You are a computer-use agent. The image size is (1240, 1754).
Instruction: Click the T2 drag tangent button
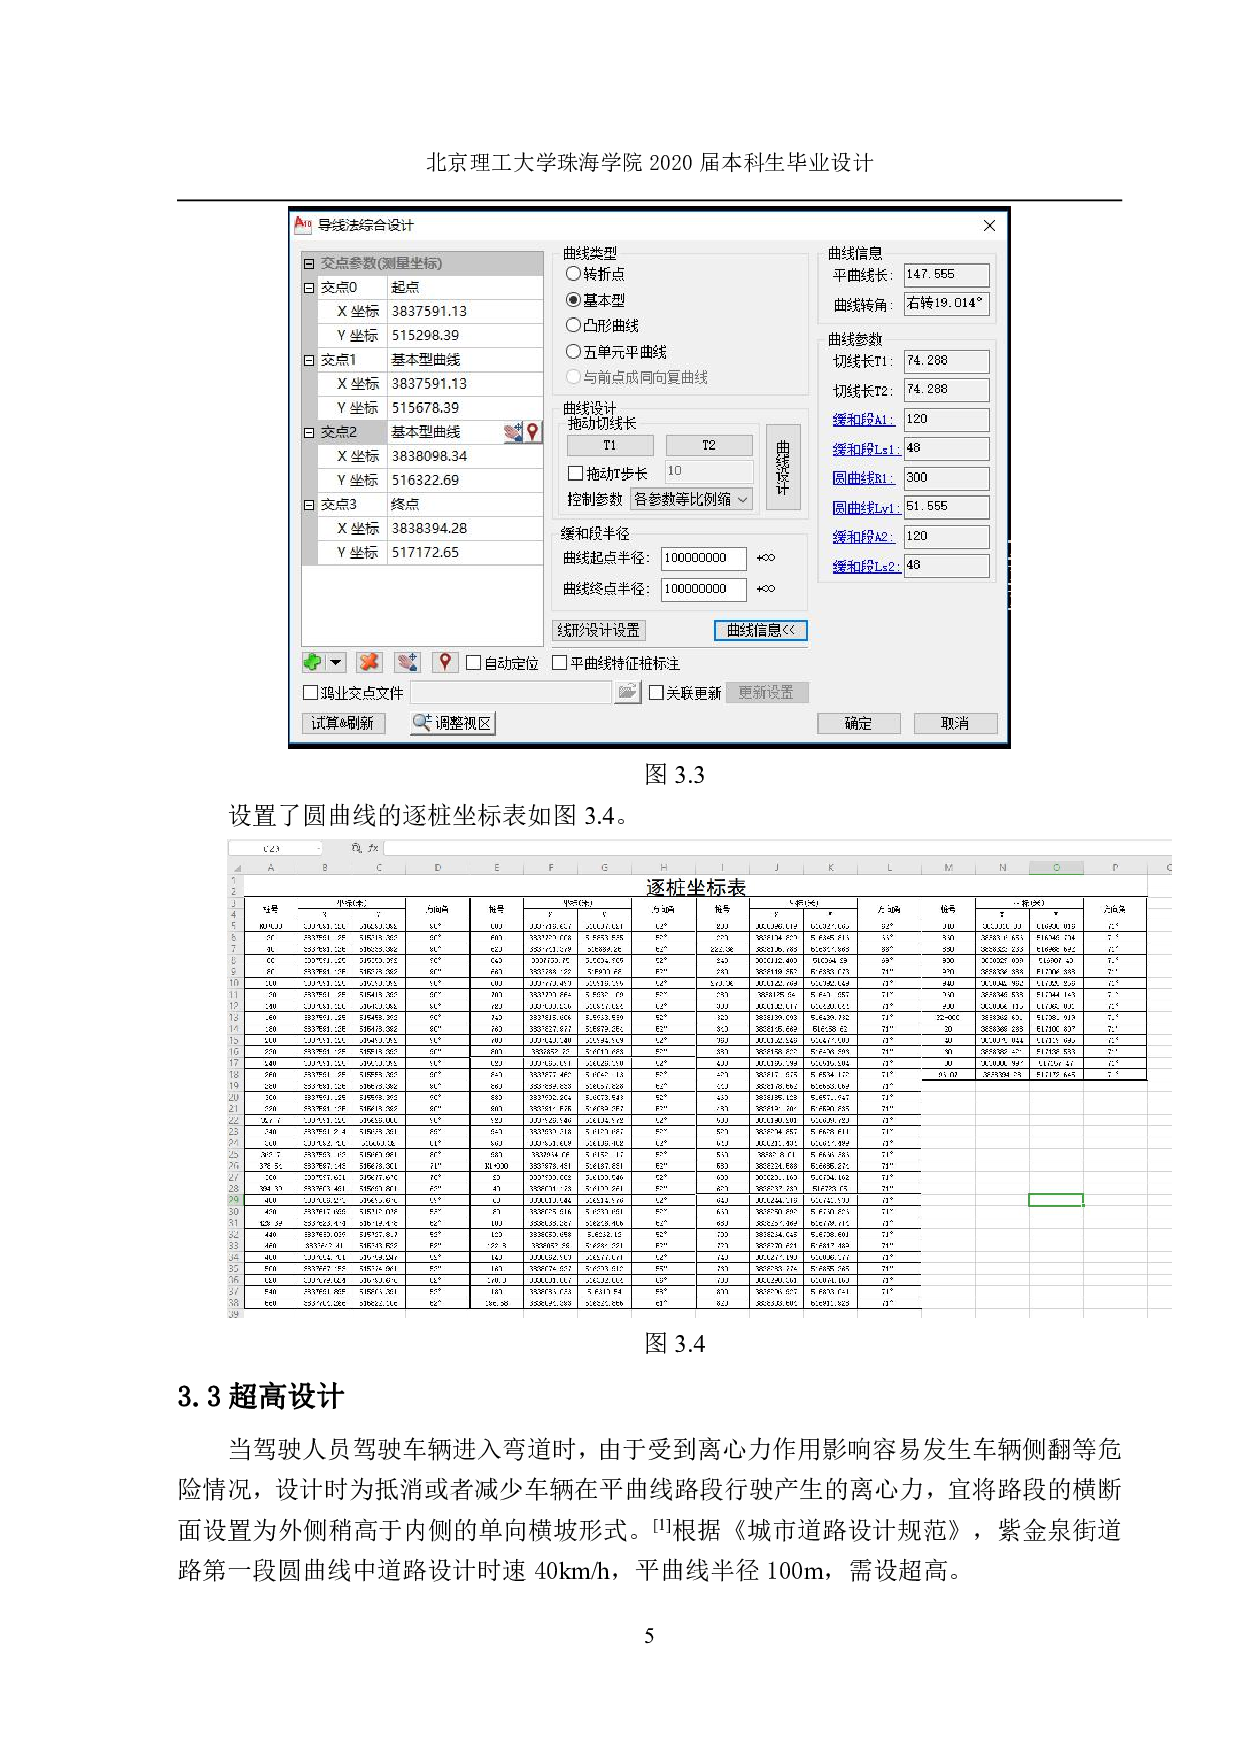pos(709,446)
